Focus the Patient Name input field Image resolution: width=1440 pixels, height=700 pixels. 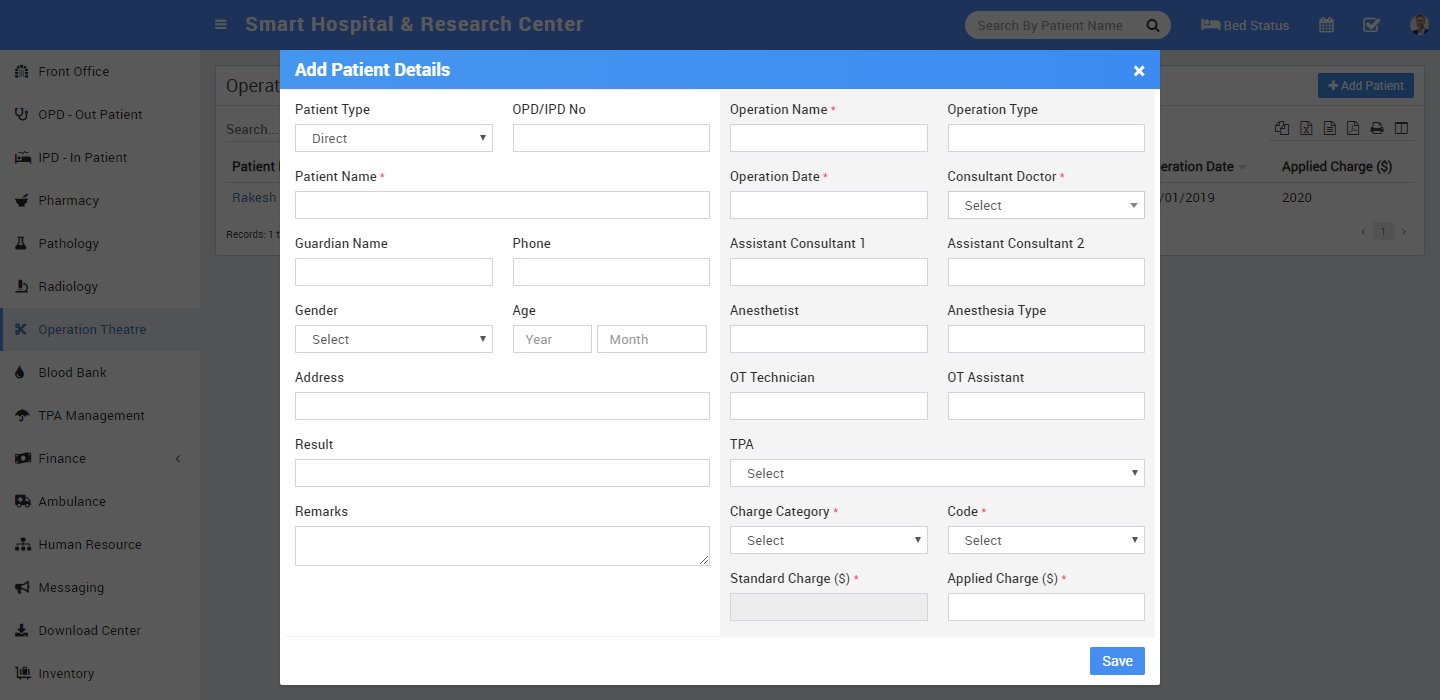tap(502, 205)
